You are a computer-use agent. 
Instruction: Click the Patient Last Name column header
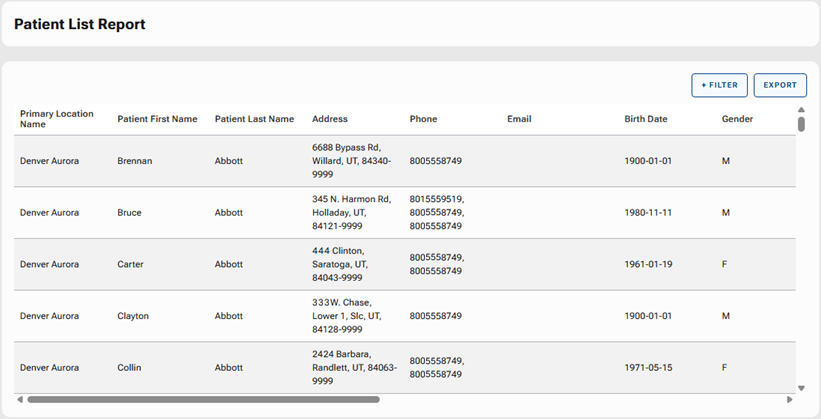254,119
